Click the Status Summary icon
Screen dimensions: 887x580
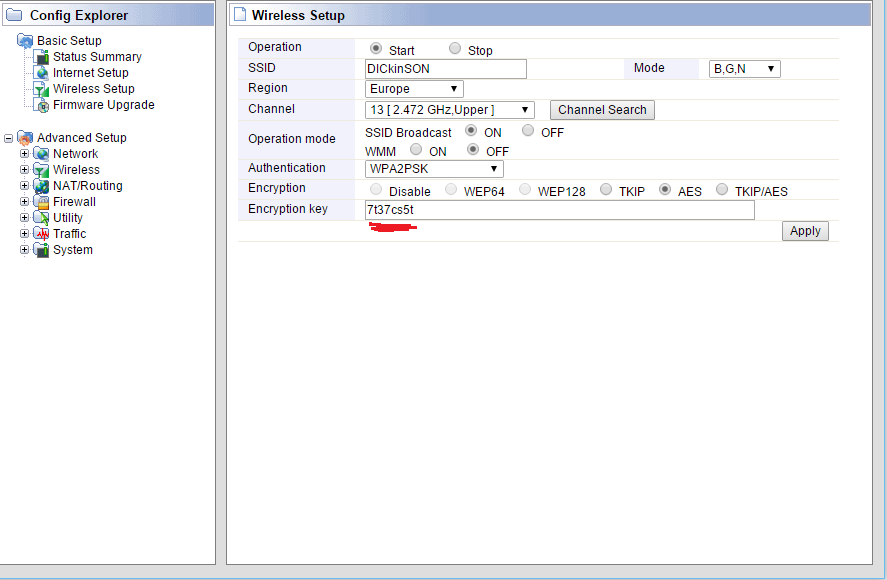point(41,57)
